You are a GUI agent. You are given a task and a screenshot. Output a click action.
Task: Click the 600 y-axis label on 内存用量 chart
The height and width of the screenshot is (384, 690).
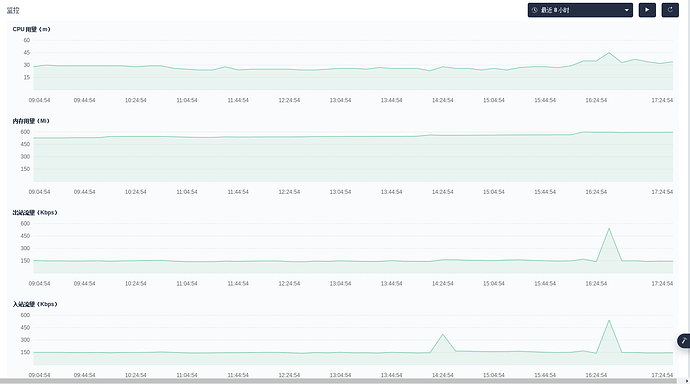pyautogui.click(x=25, y=132)
